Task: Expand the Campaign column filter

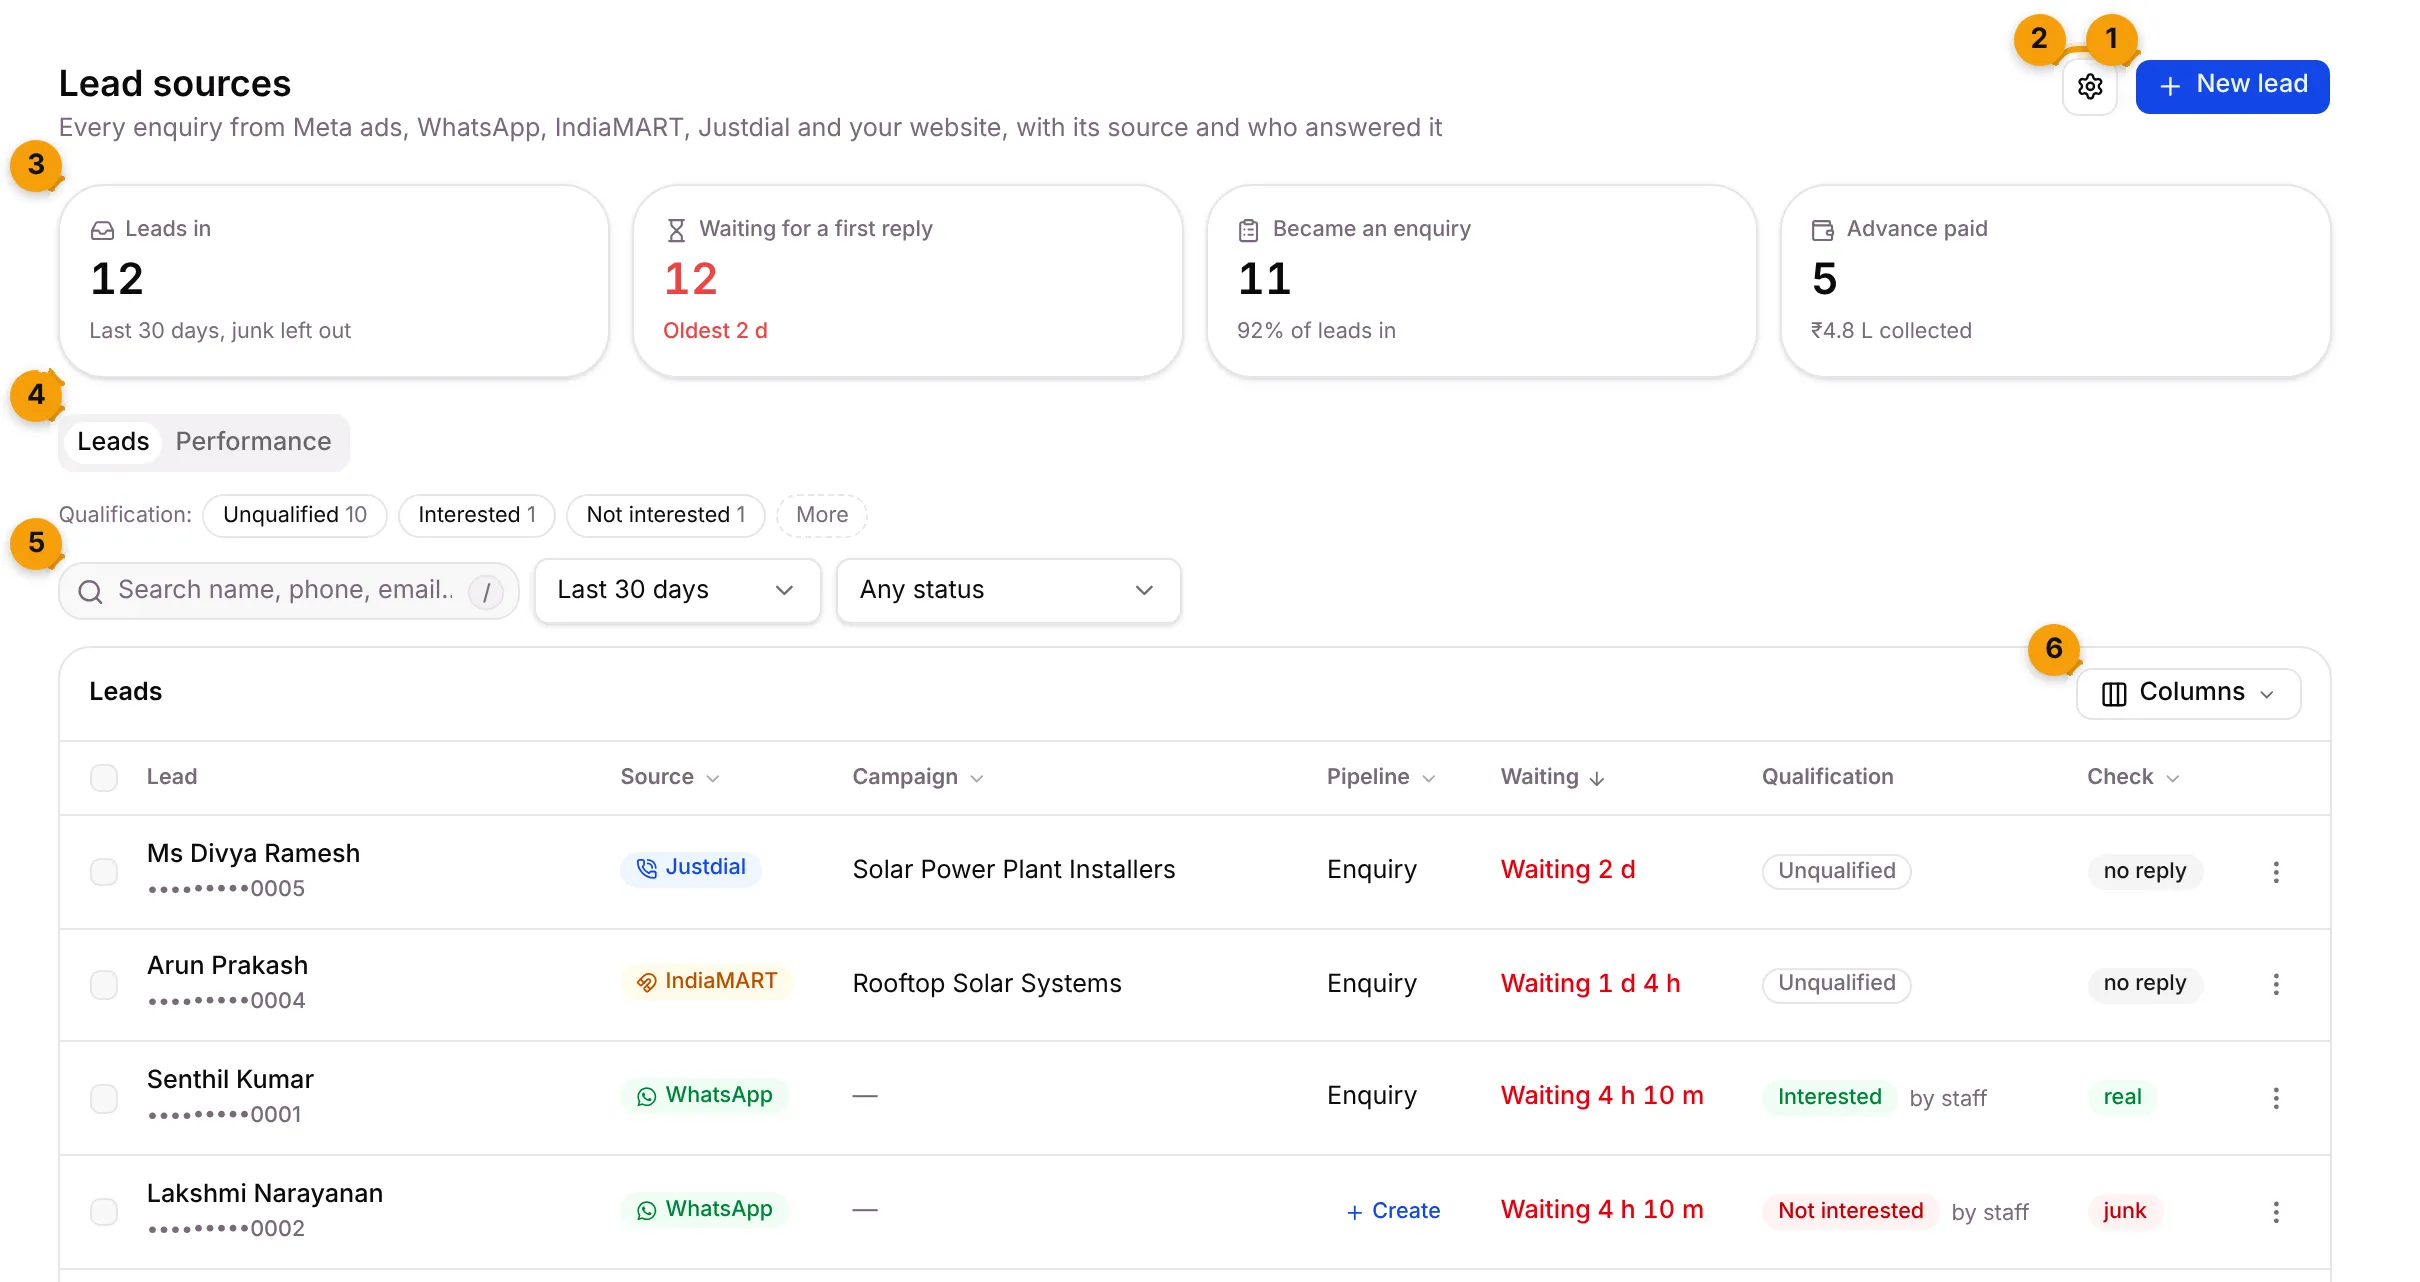Action: click(977, 779)
